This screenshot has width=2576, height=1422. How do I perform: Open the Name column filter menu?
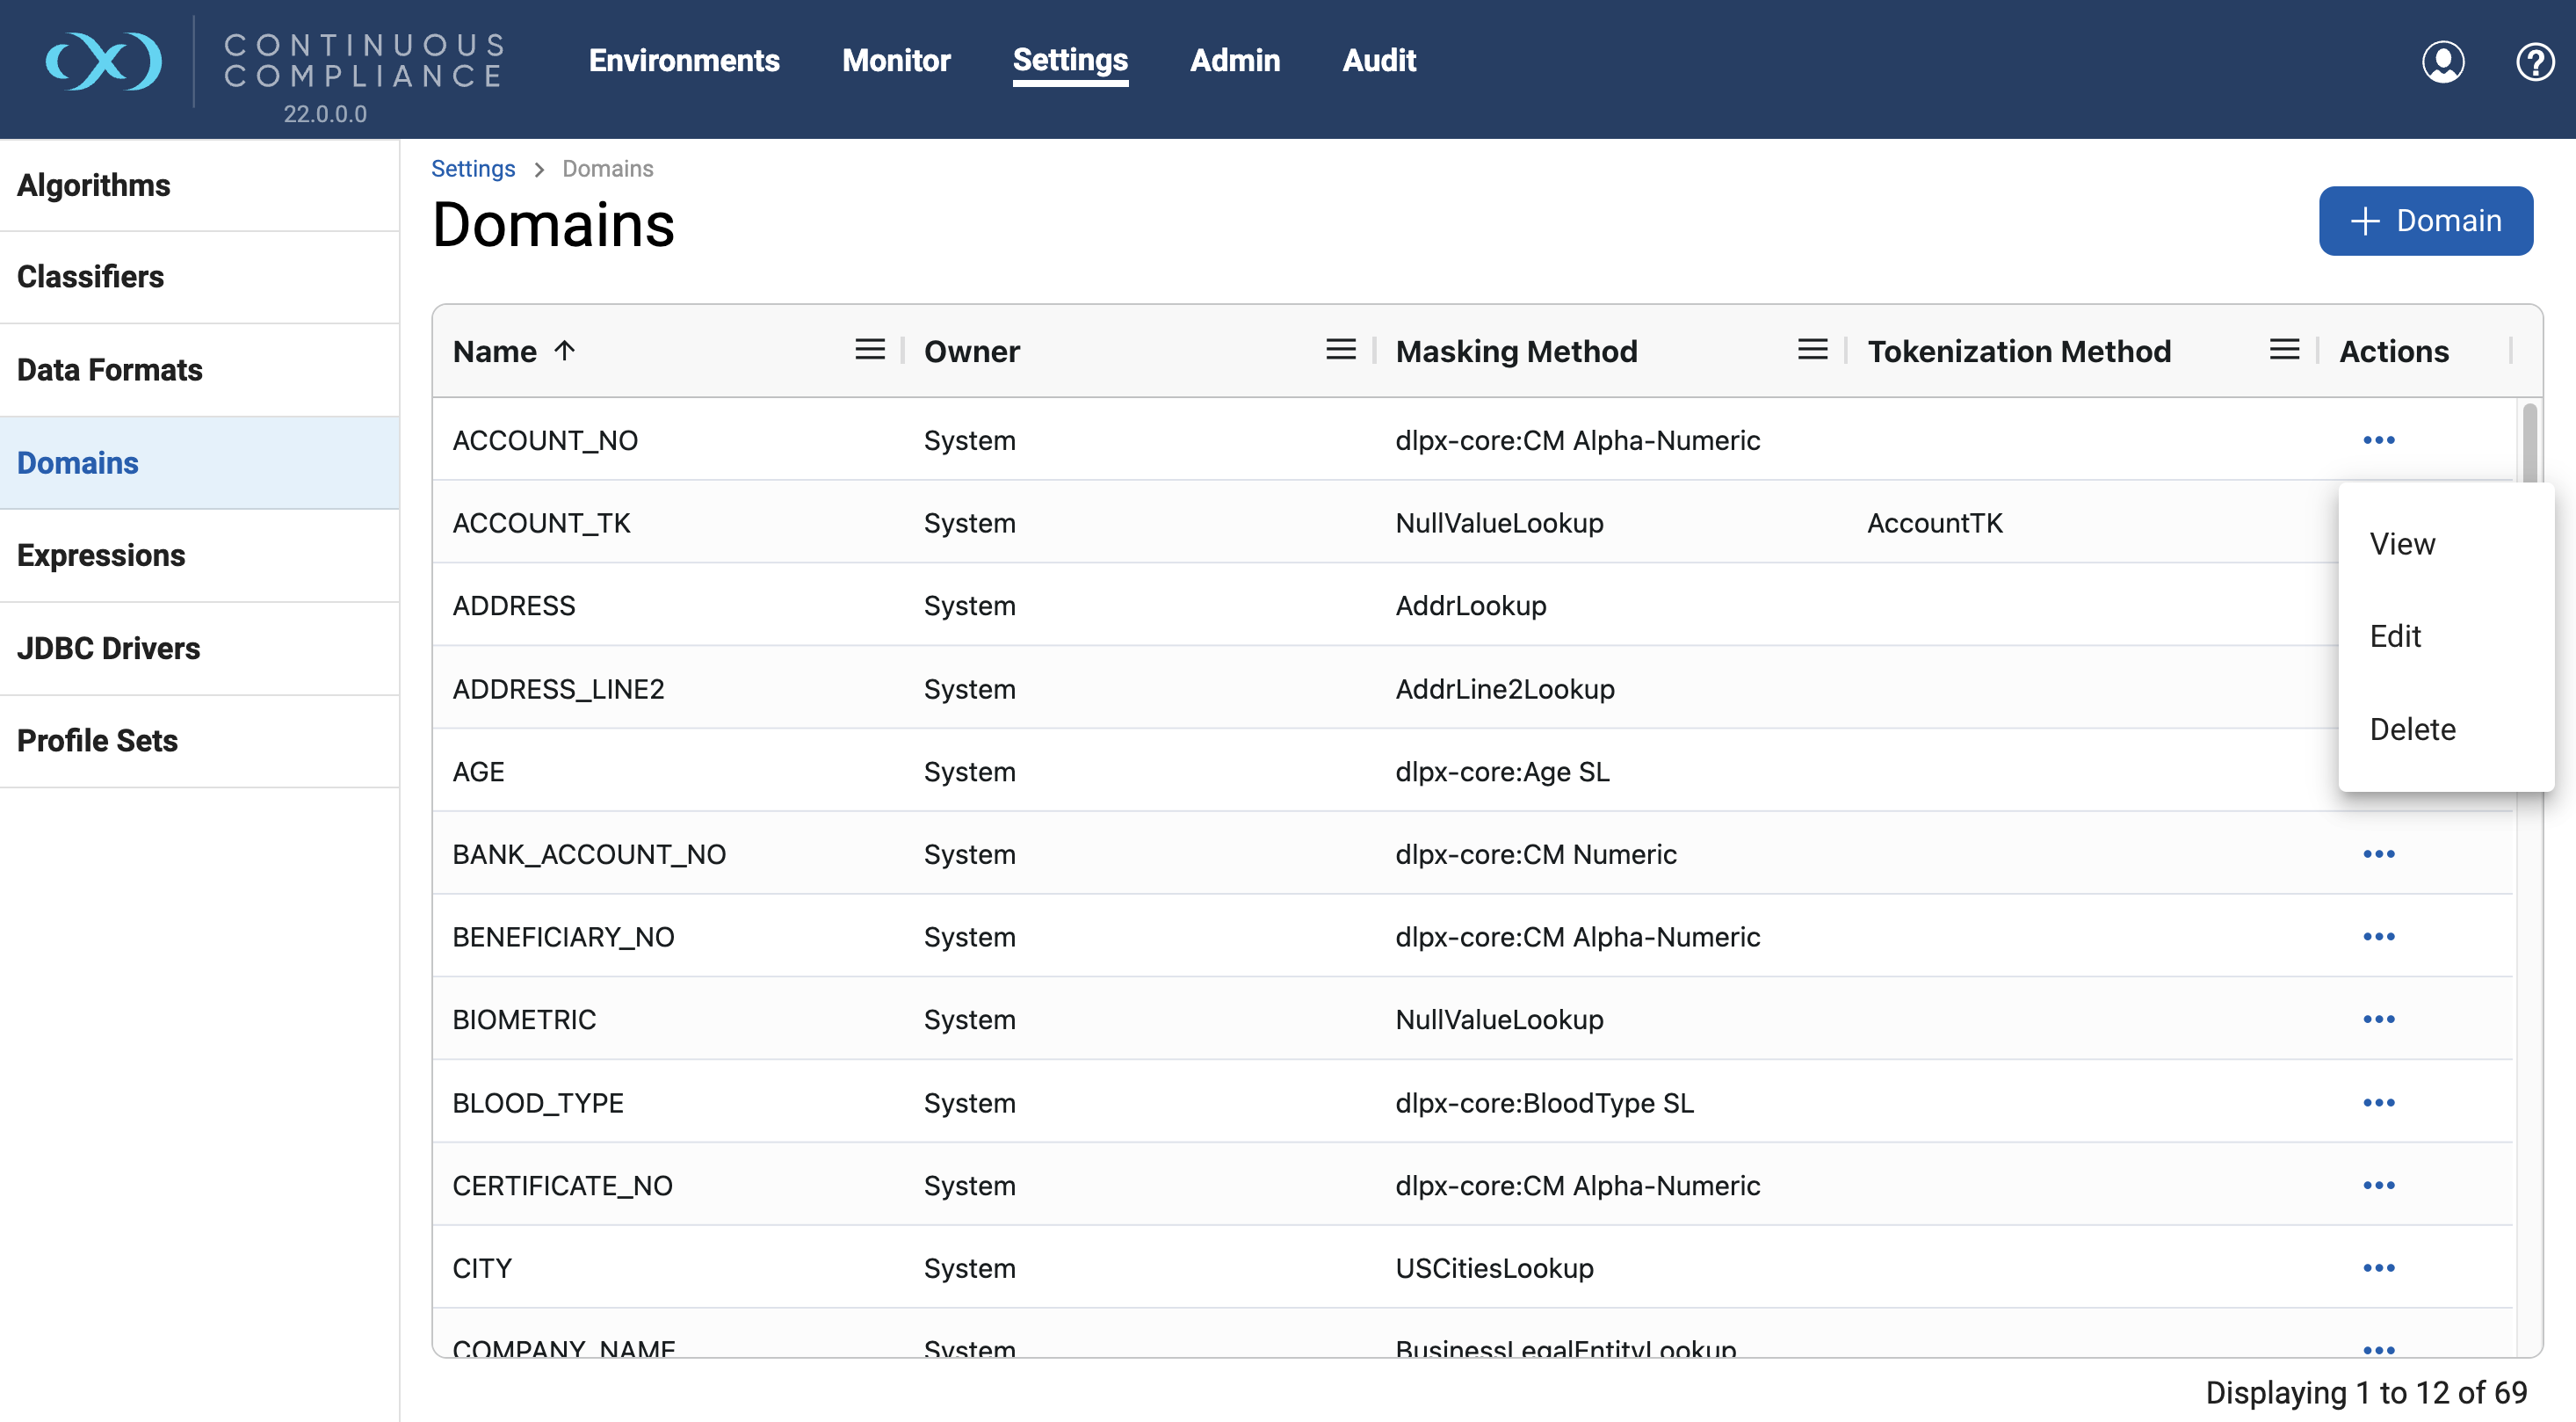coord(869,350)
